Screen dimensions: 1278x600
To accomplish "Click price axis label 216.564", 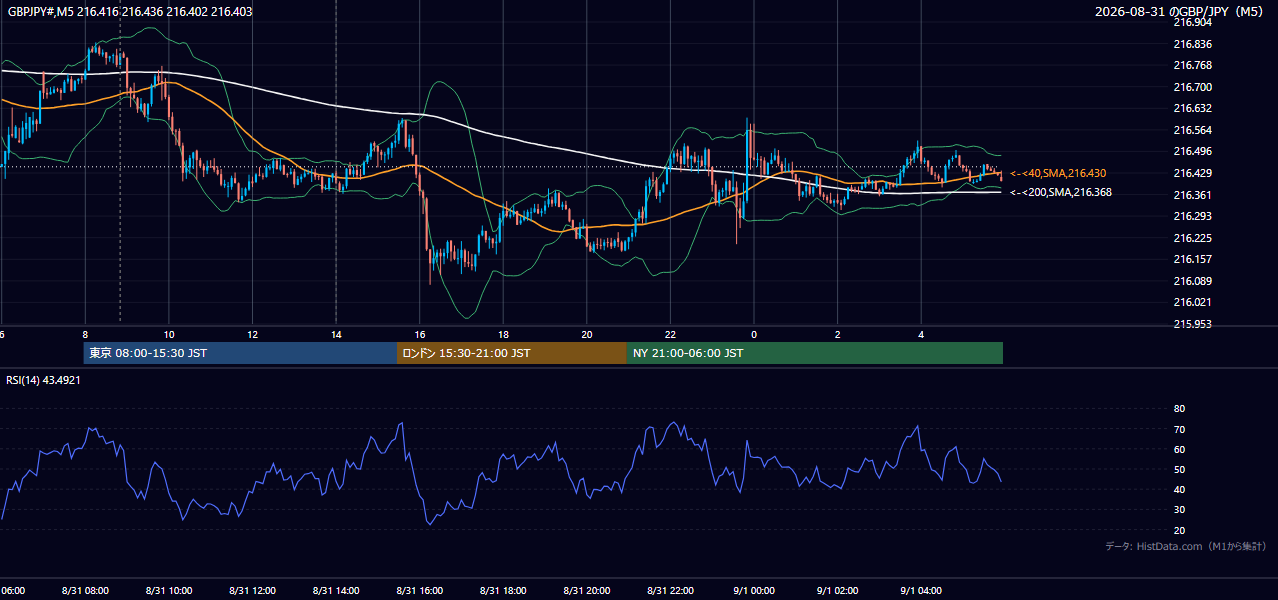I will pos(1192,130).
